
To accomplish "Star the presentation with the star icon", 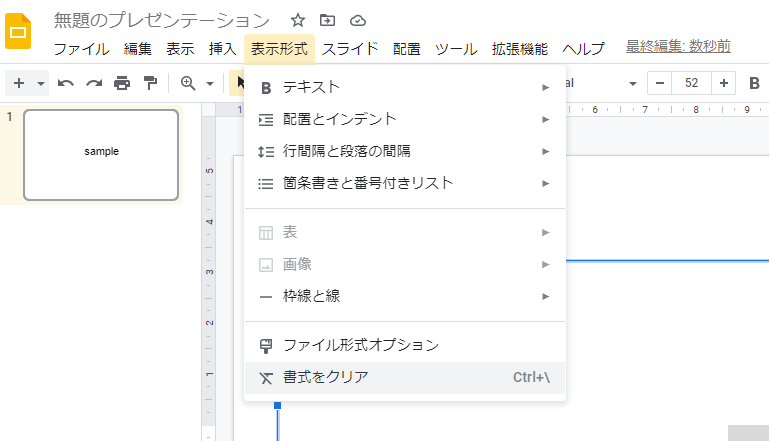I will point(298,20).
